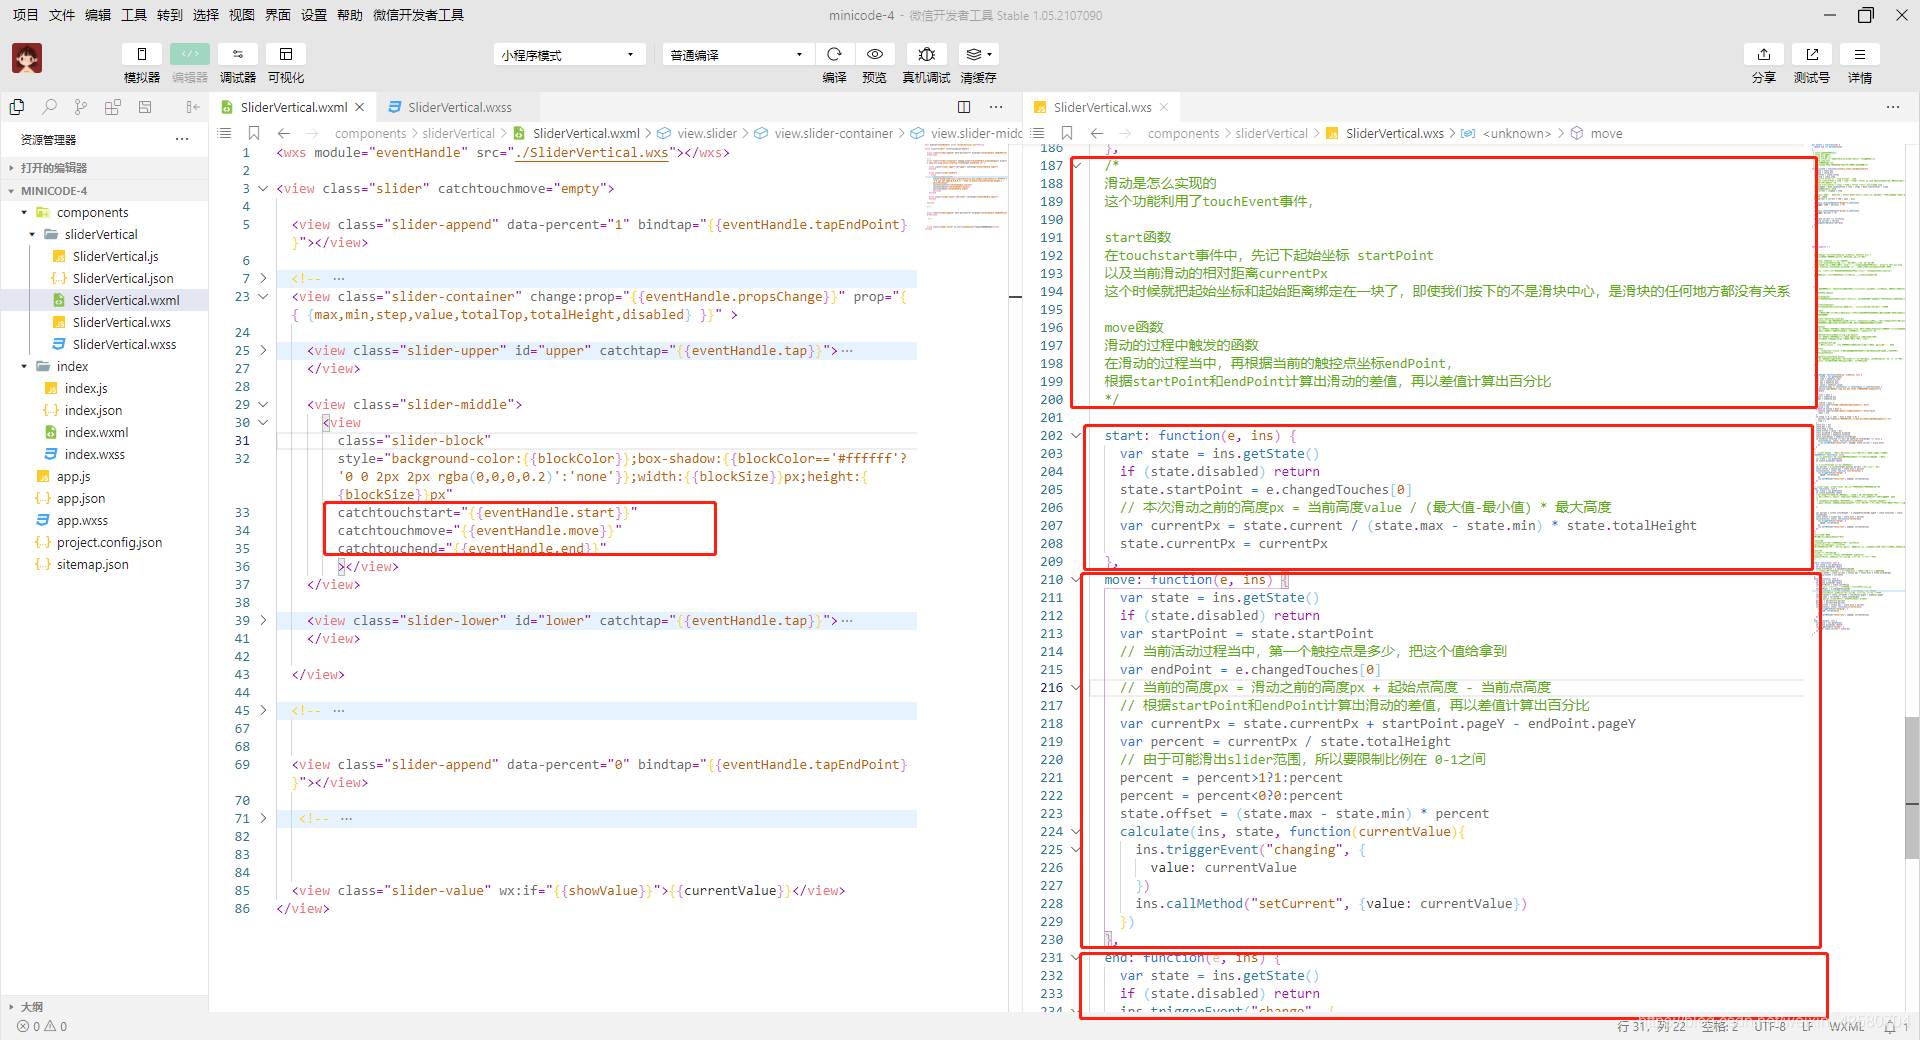The image size is (1920, 1040).
Task: Expand the 大纲 outline section
Action: (x=104, y=1006)
